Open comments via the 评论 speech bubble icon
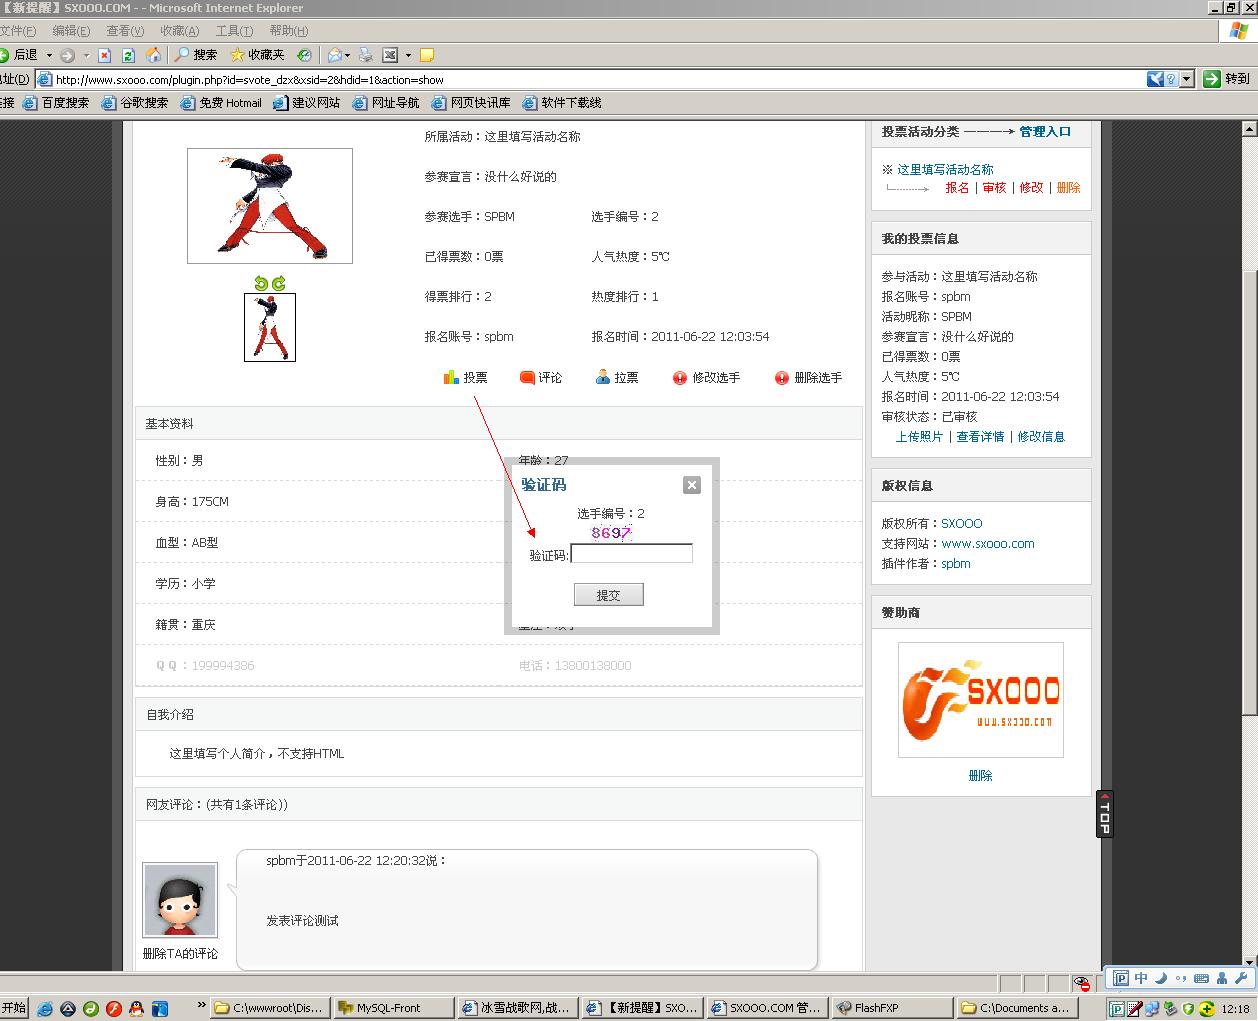This screenshot has width=1258, height=1021. (527, 377)
